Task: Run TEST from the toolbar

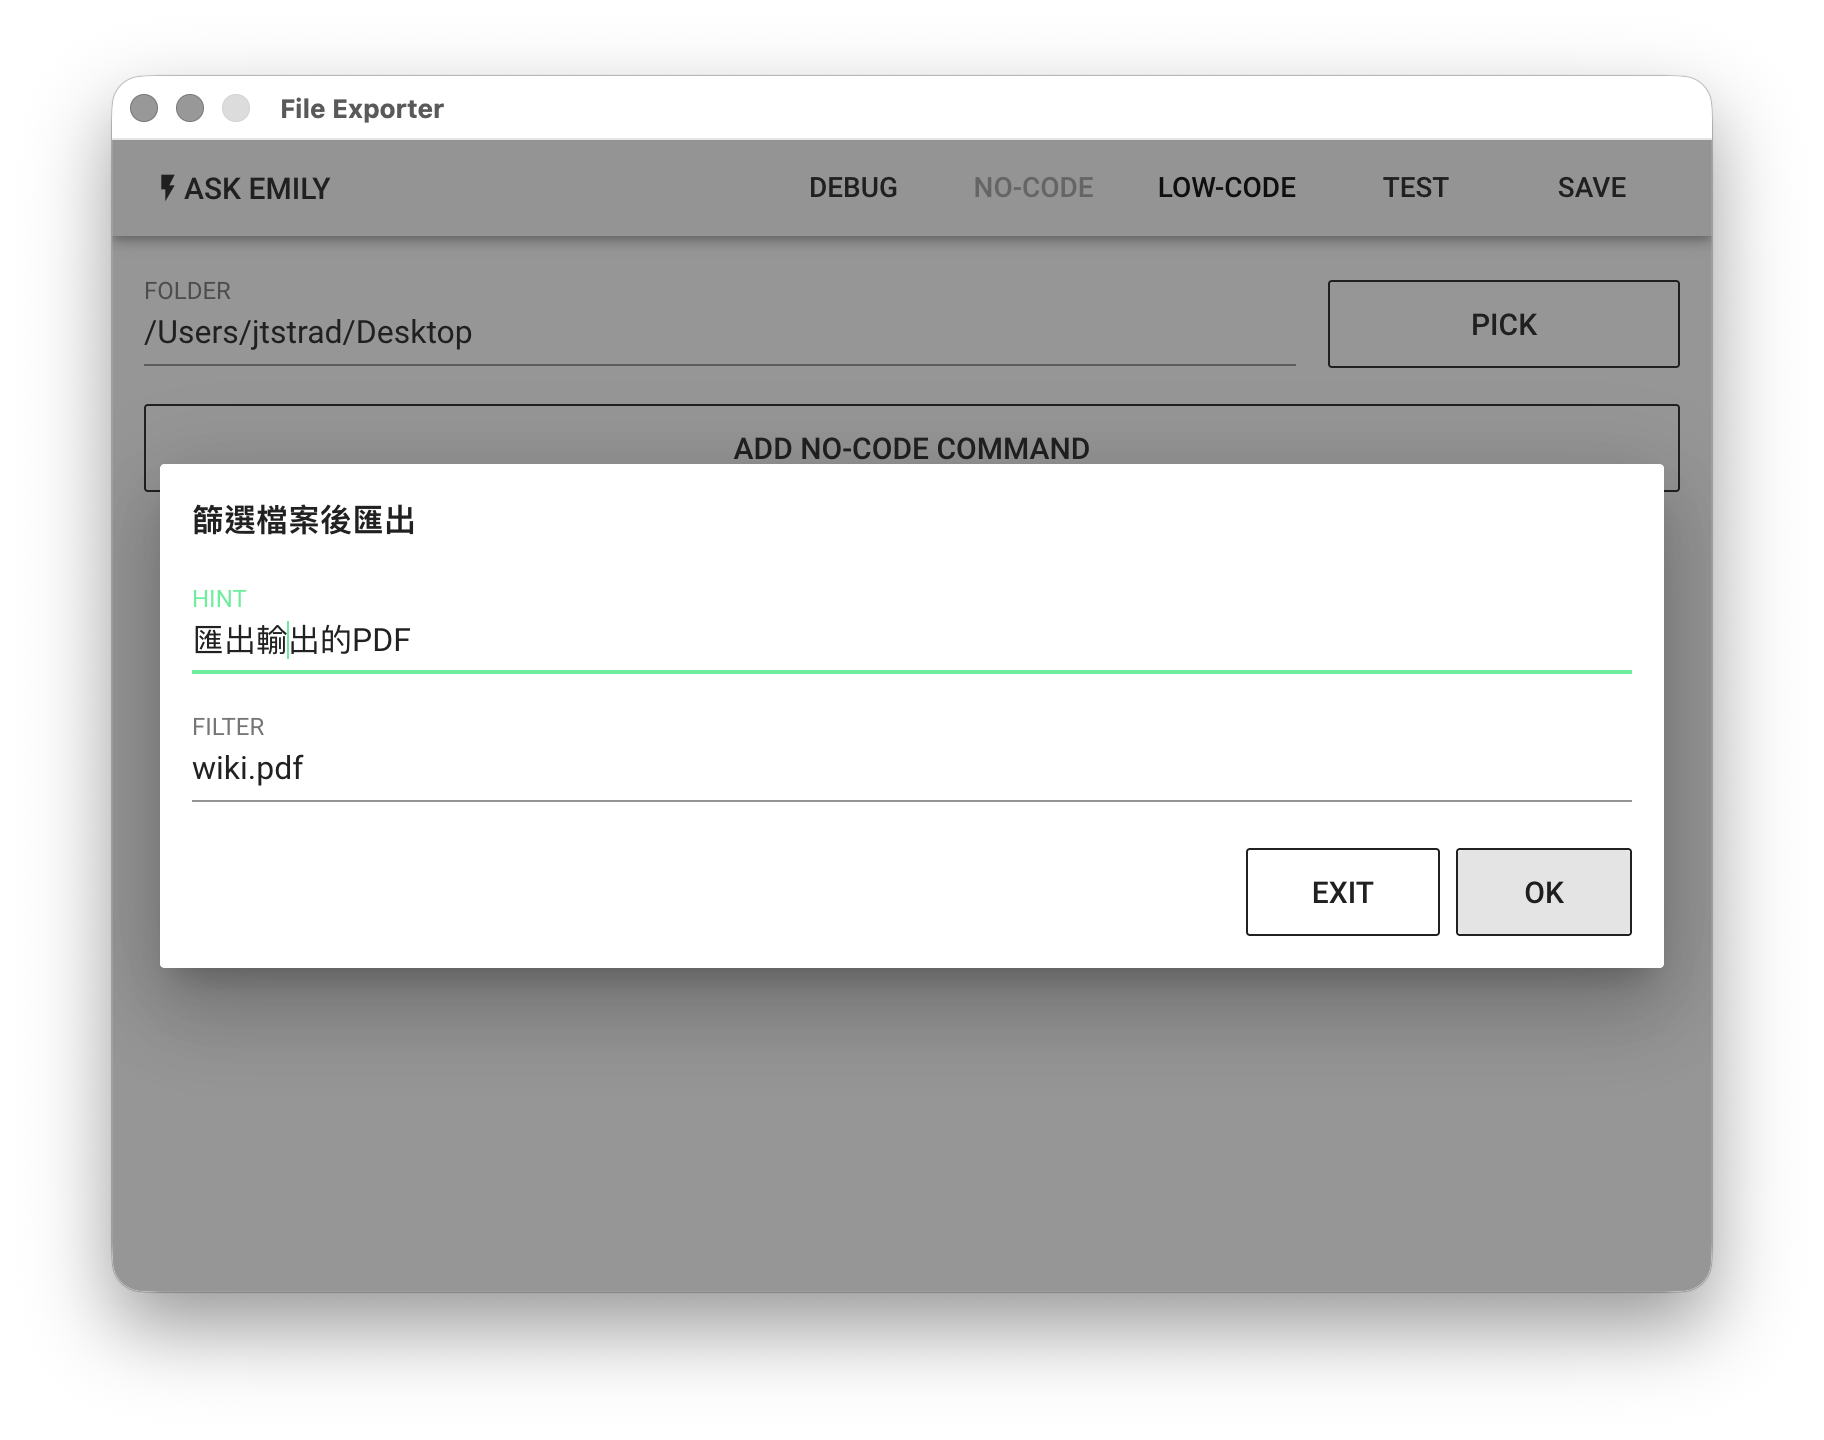Action: point(1415,188)
